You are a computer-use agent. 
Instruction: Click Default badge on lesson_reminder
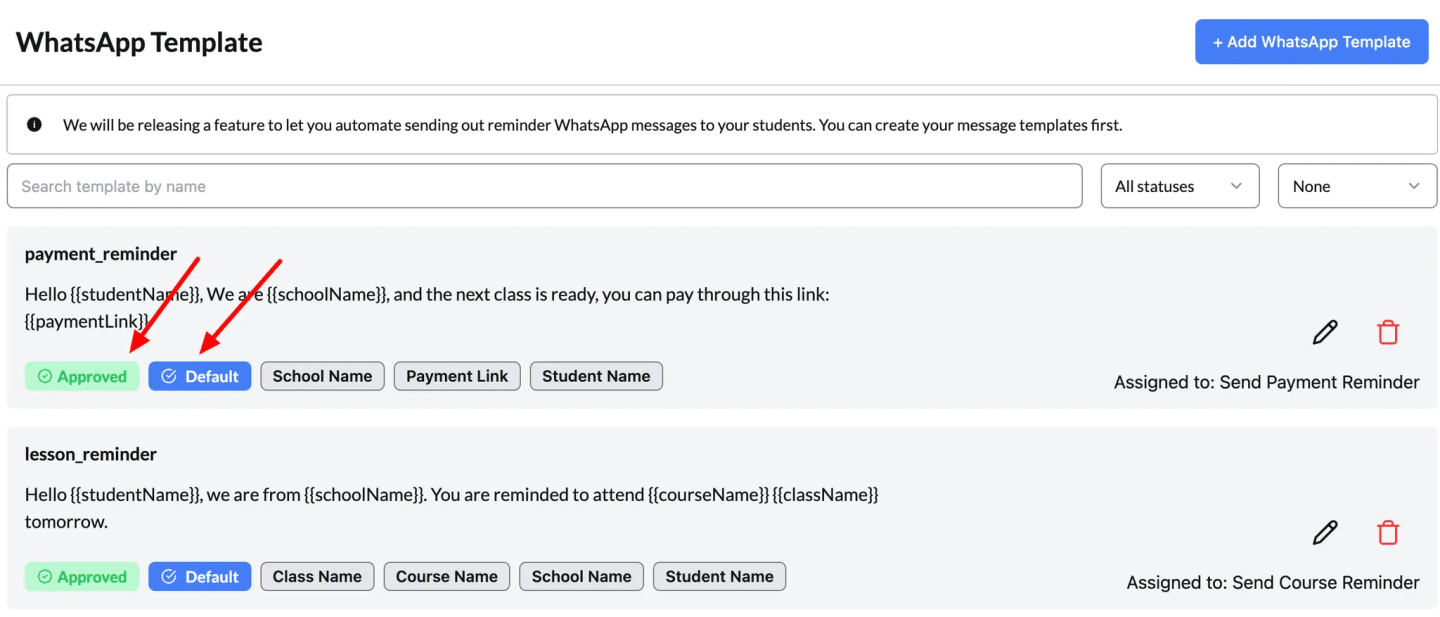point(200,576)
